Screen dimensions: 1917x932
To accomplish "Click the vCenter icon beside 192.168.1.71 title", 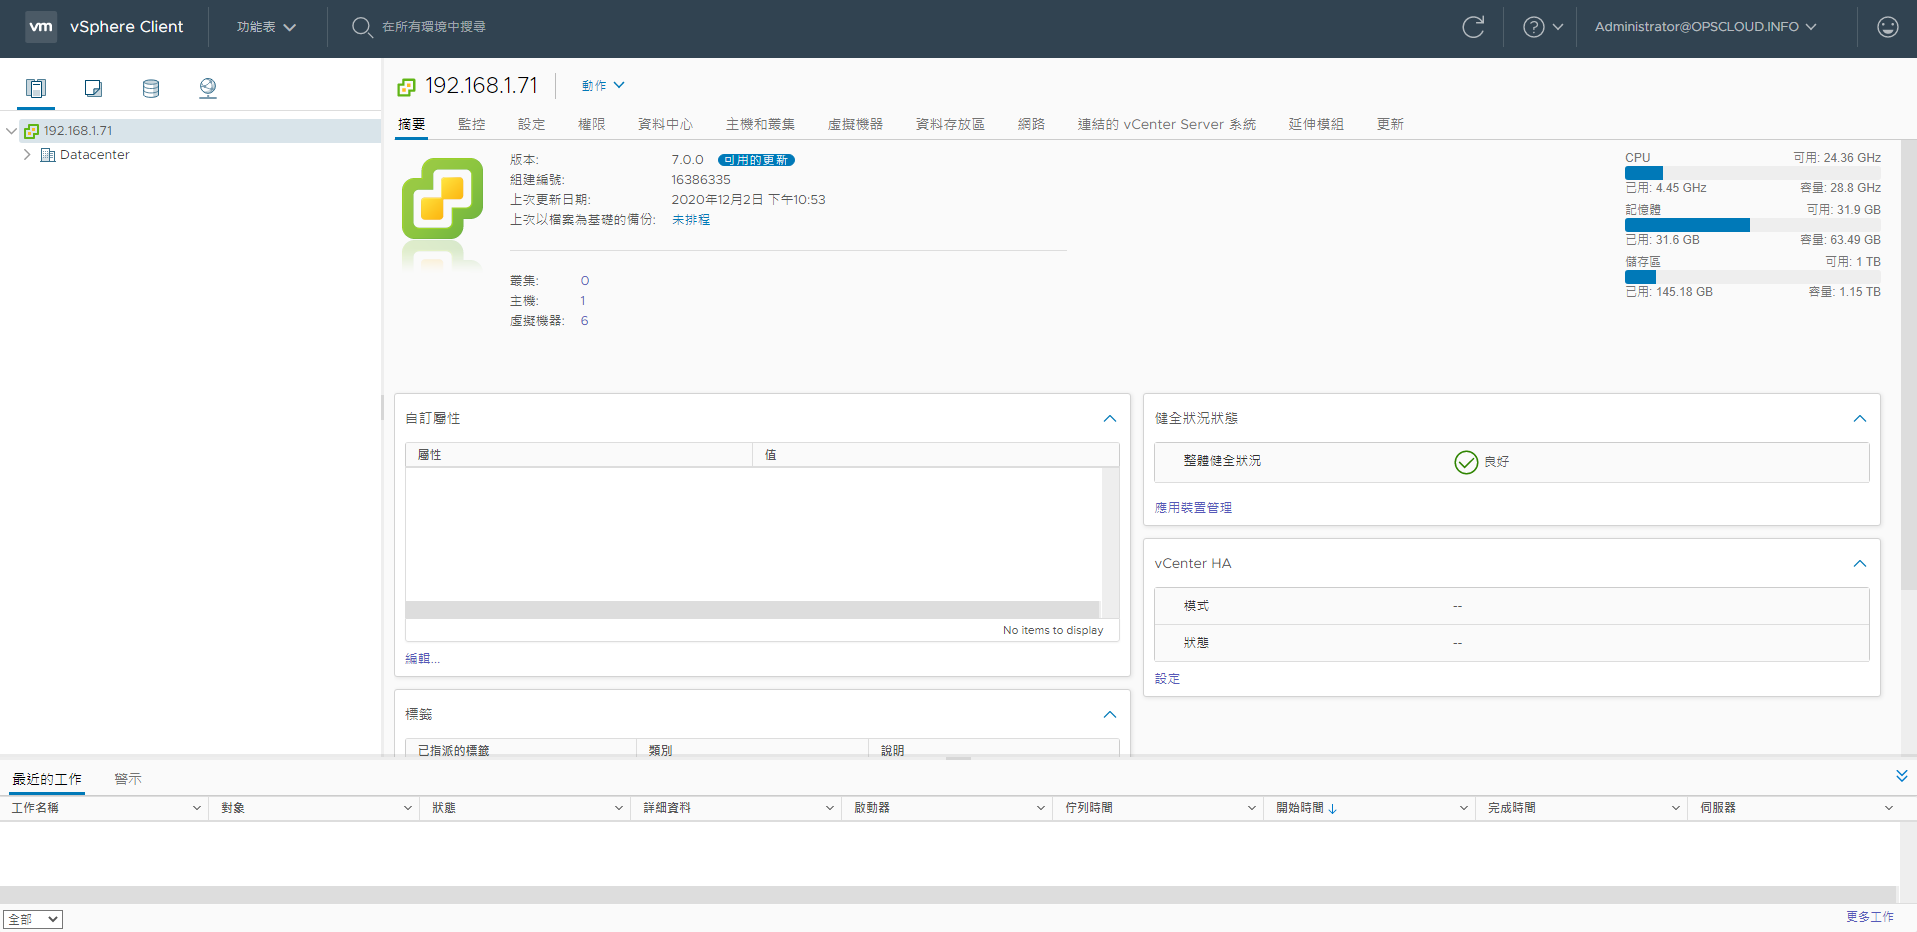I will [406, 87].
